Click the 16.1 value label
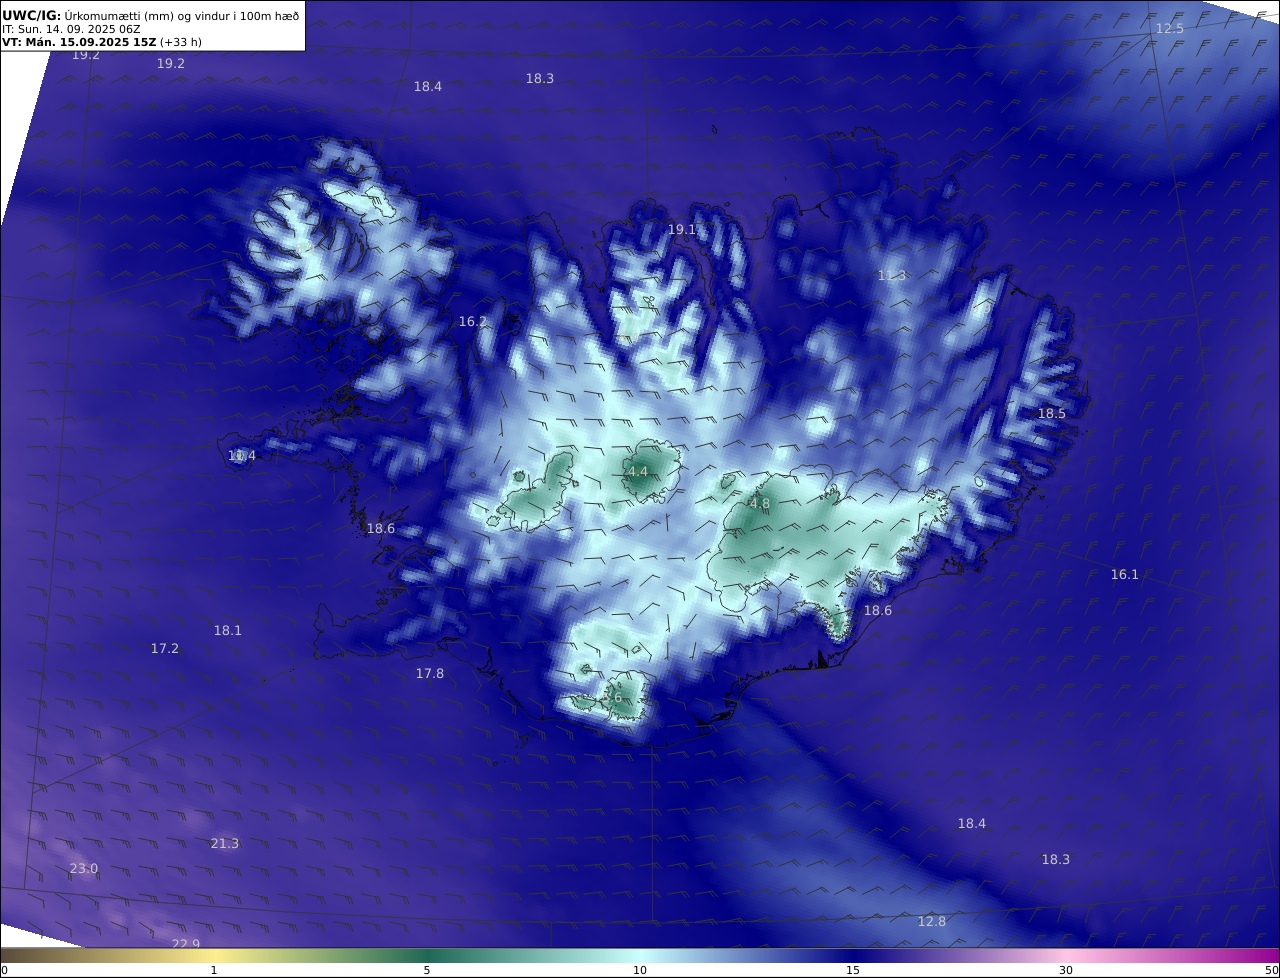1280x978 pixels. [1125, 575]
